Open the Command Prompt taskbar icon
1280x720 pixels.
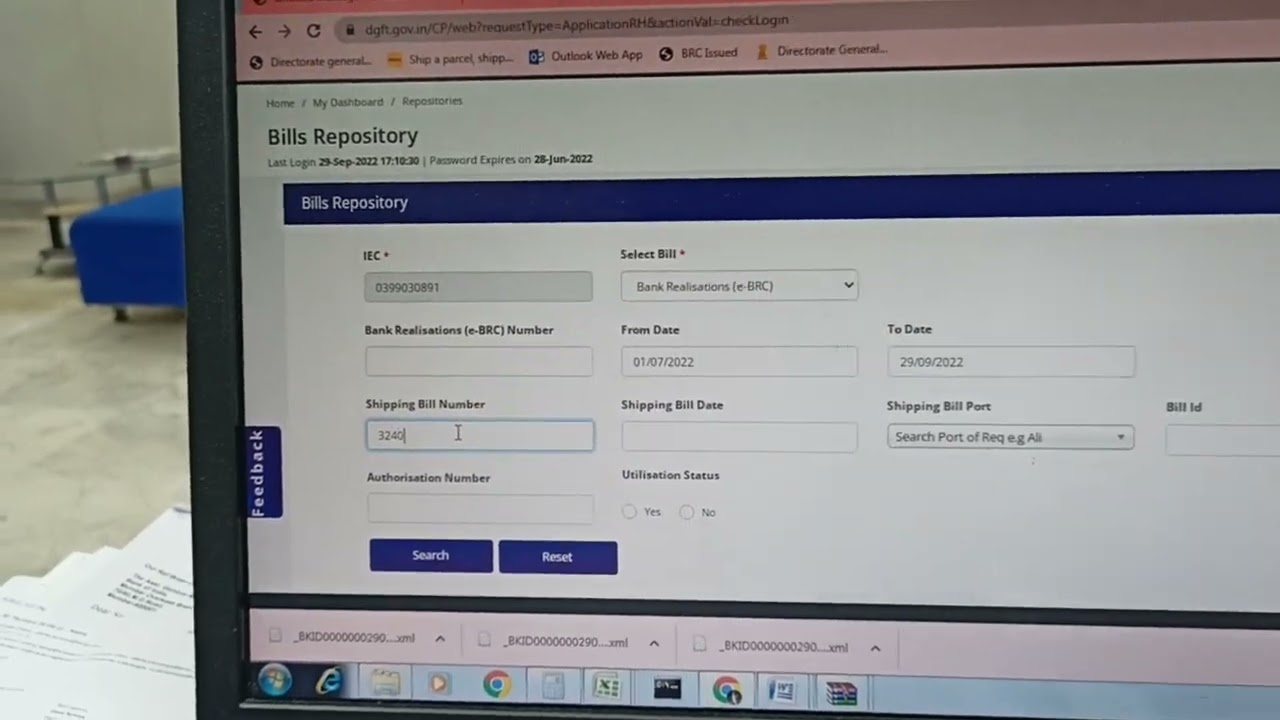click(667, 689)
